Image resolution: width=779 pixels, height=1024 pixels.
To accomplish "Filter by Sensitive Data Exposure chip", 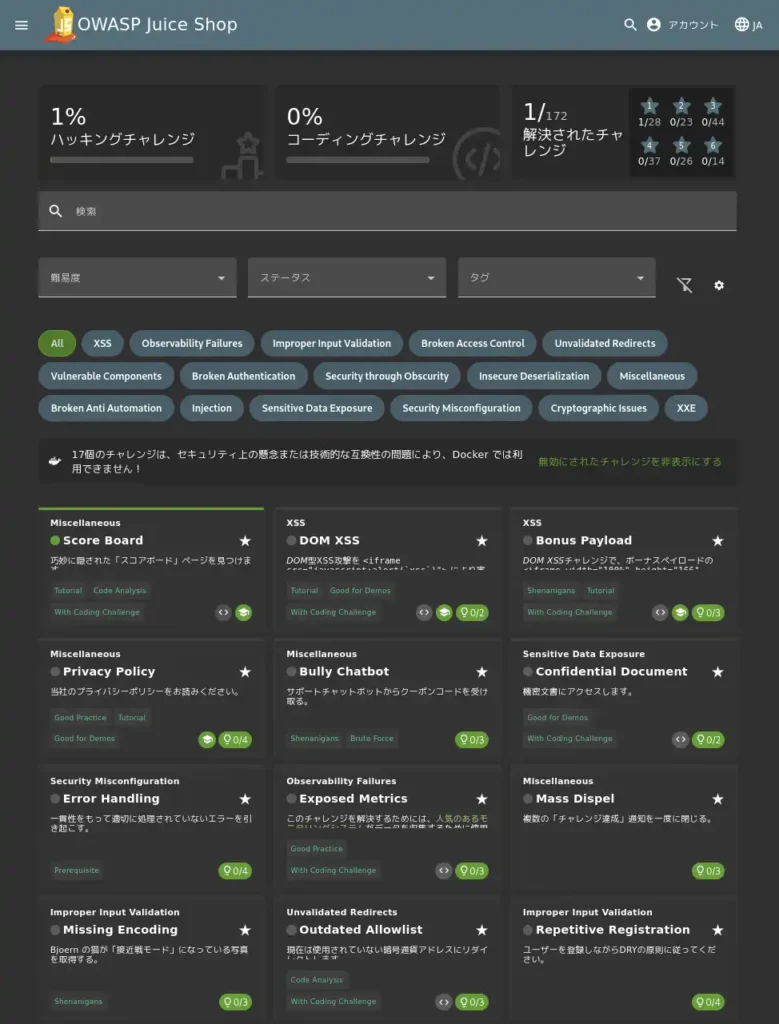I will tap(317, 408).
